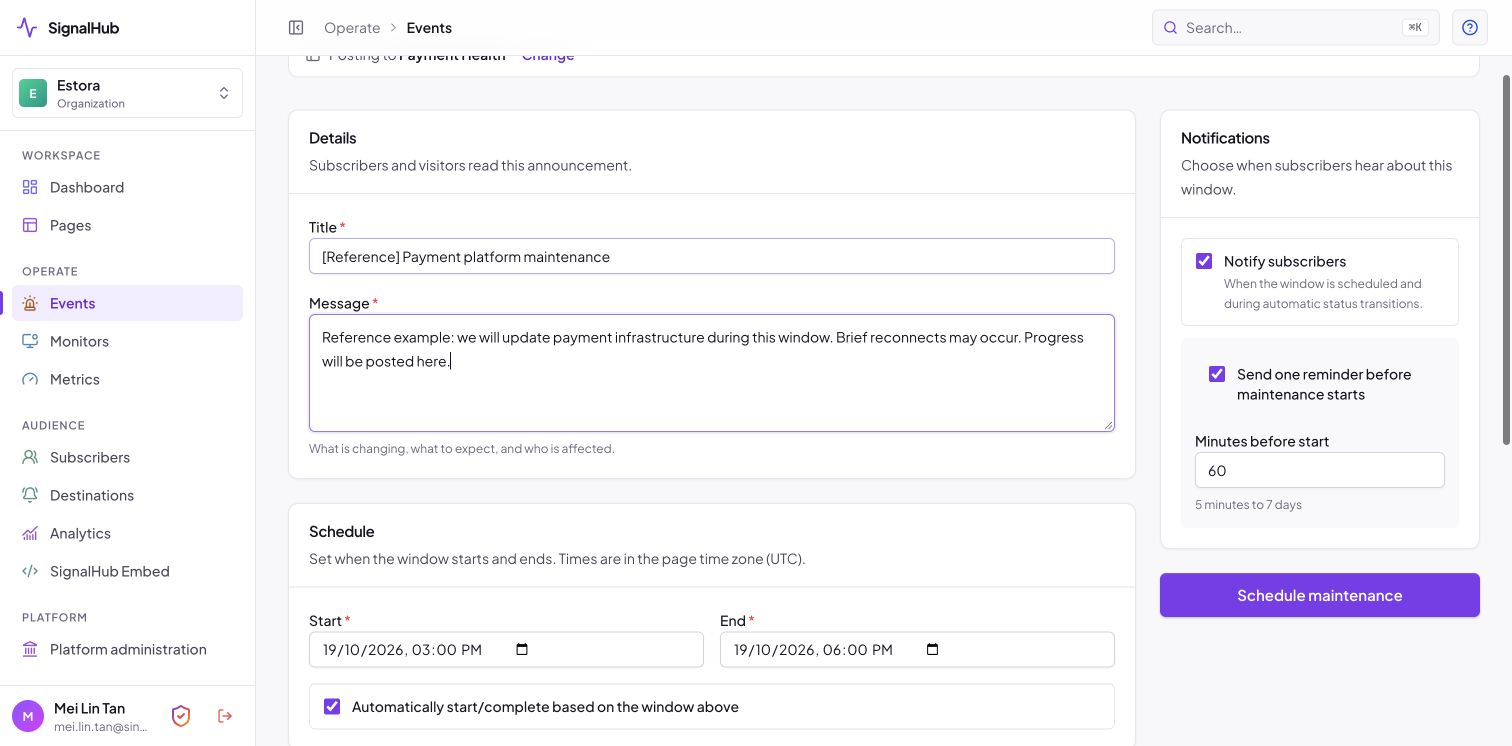Click inside the Message text area
This screenshot has width=1512, height=746.
[x=712, y=373]
